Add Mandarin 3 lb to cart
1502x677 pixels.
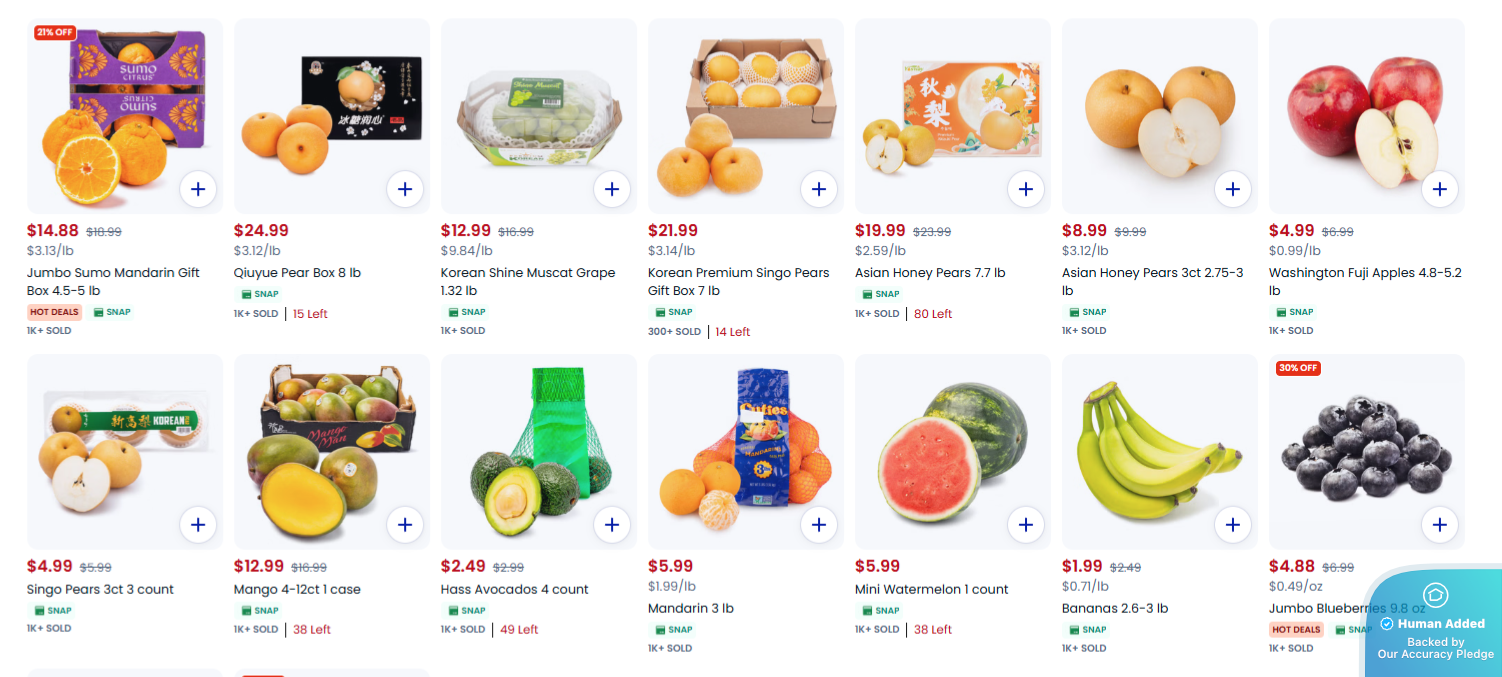(x=819, y=524)
